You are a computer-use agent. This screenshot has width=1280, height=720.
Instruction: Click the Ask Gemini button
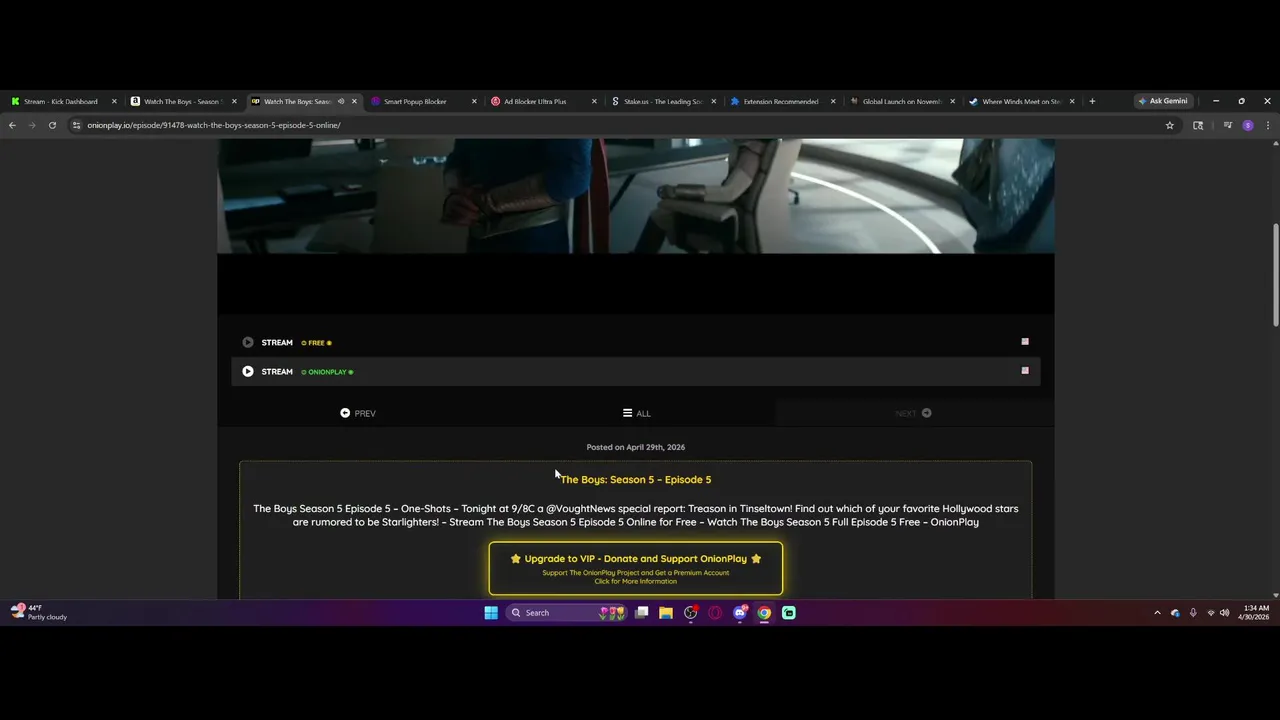point(1163,101)
